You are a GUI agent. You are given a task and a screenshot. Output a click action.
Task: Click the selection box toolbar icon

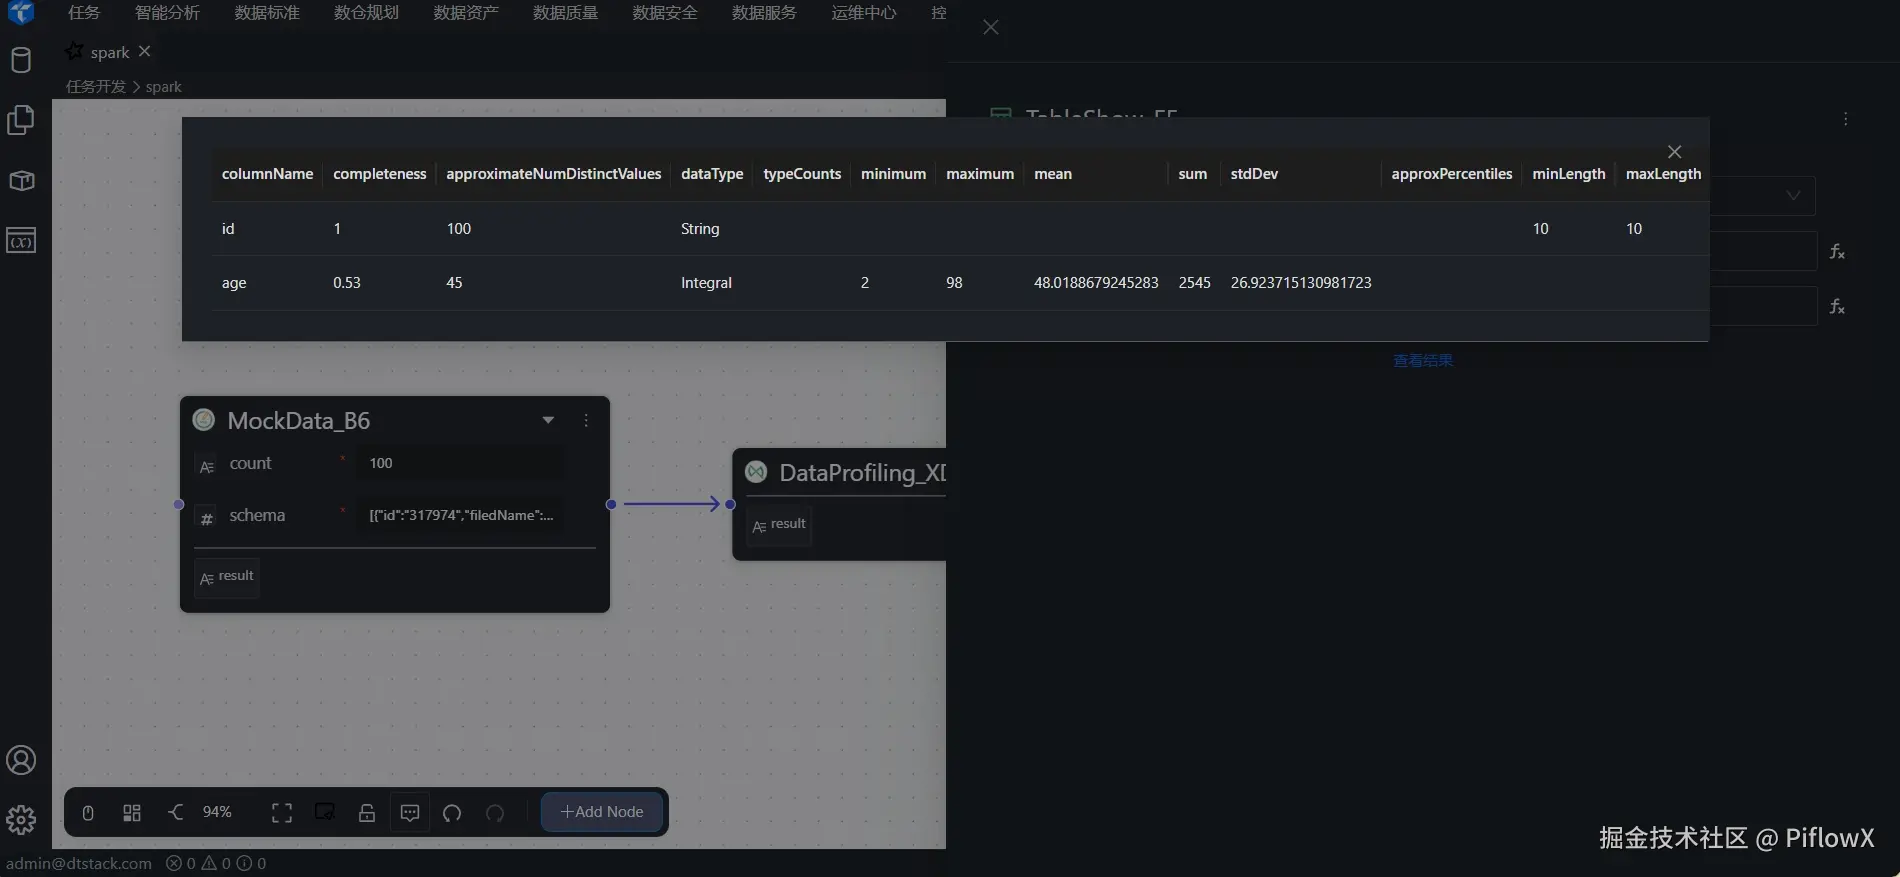pyautogui.click(x=325, y=813)
